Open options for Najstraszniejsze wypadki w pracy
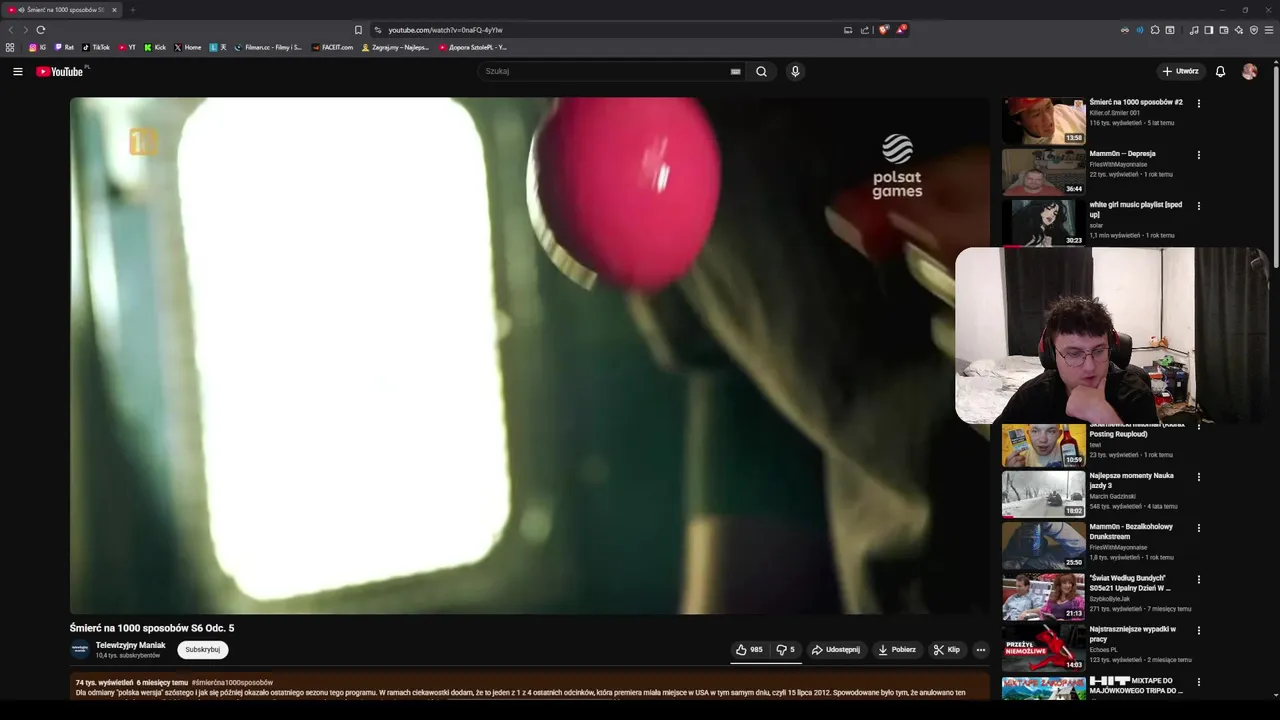This screenshot has height=720, width=1280. click(x=1198, y=631)
